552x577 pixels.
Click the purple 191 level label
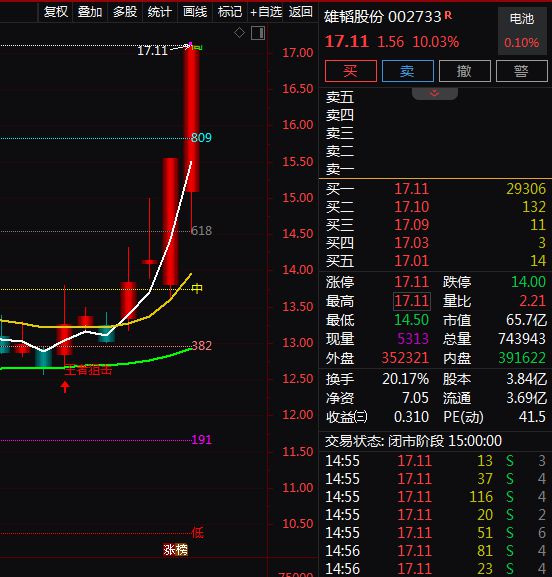tap(201, 440)
